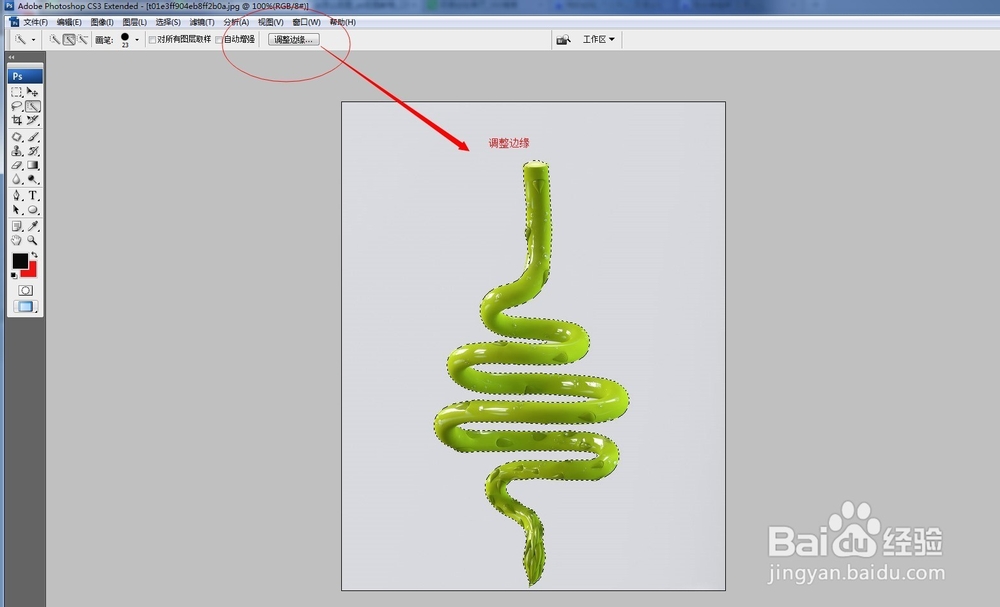Open the 分析(A) menu
Screen dimensions: 1000x607
coord(236,22)
